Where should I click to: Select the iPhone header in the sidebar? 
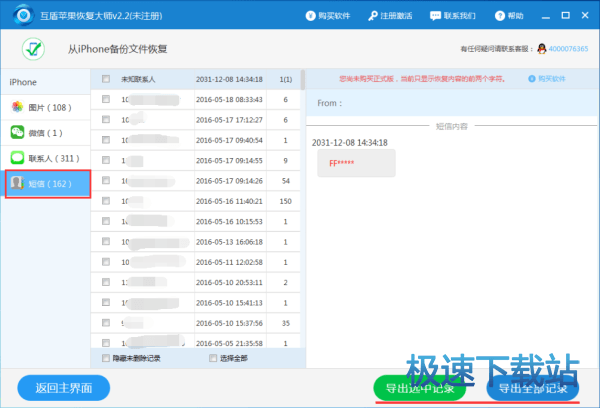[x=46, y=82]
